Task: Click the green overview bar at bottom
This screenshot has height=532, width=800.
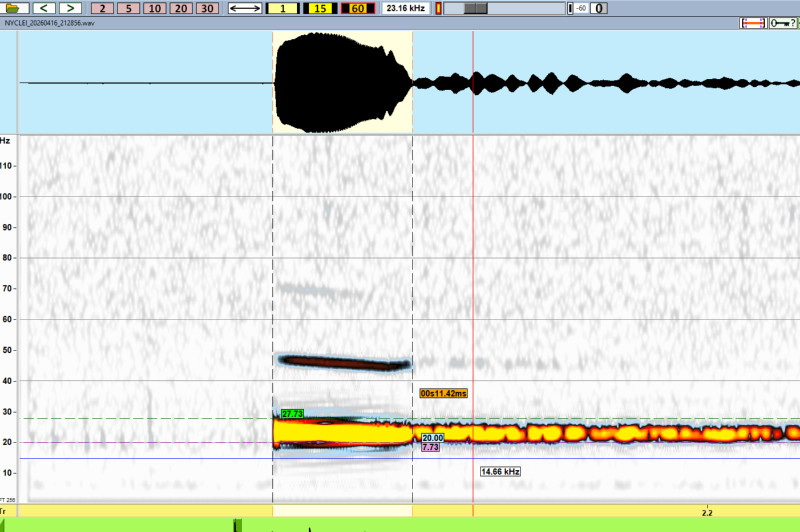Action: click(400, 525)
